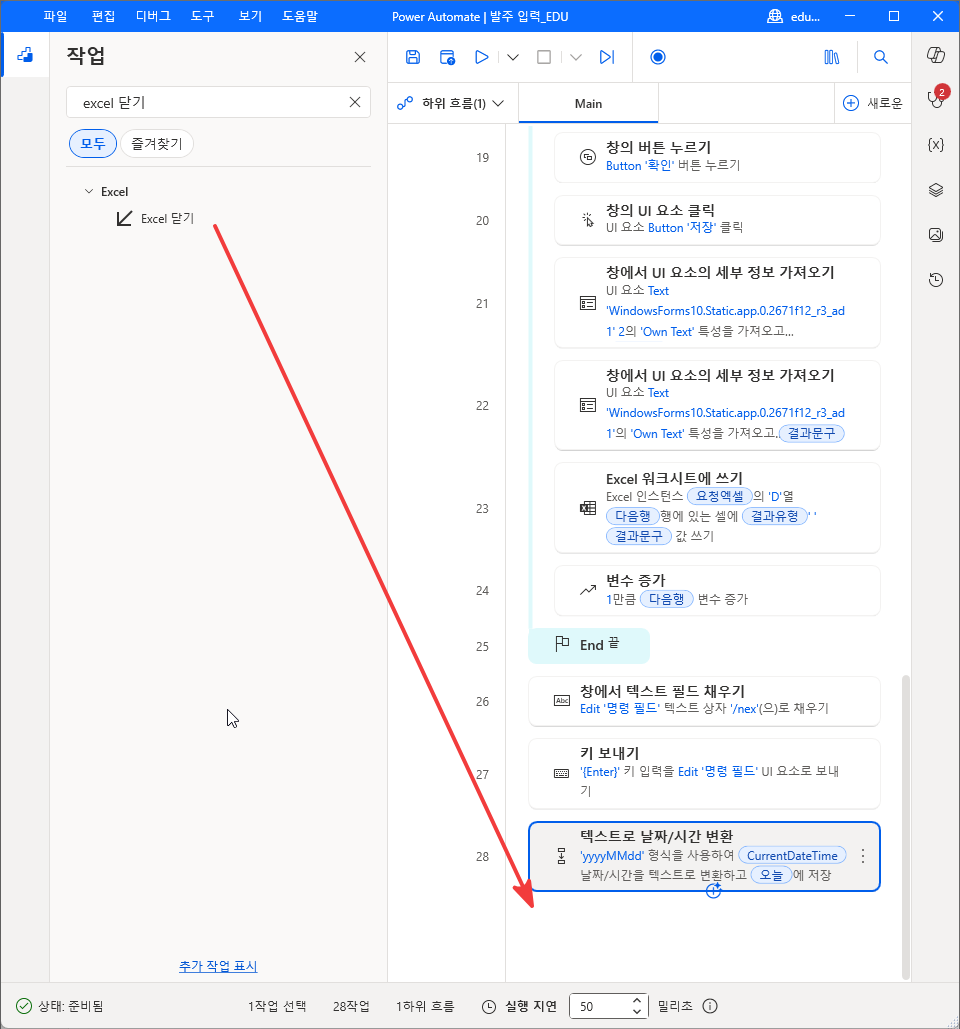
Task: Run the flow with the play icon
Action: (x=482, y=57)
